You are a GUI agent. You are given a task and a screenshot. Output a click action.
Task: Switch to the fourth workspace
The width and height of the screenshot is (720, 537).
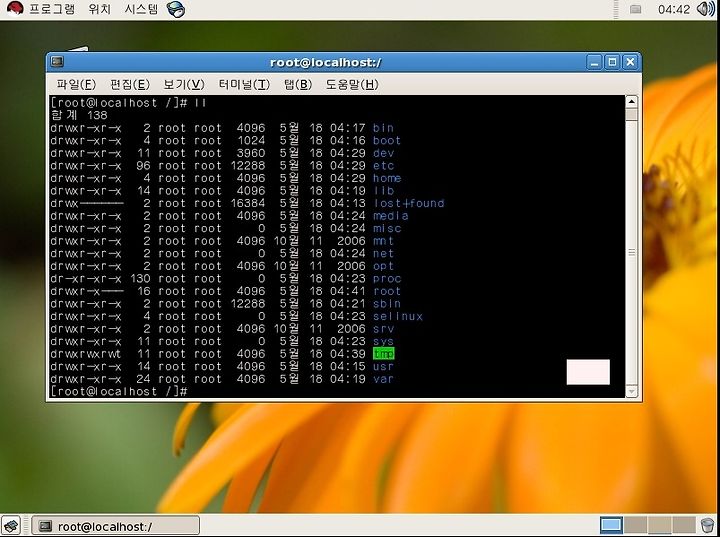coord(684,525)
